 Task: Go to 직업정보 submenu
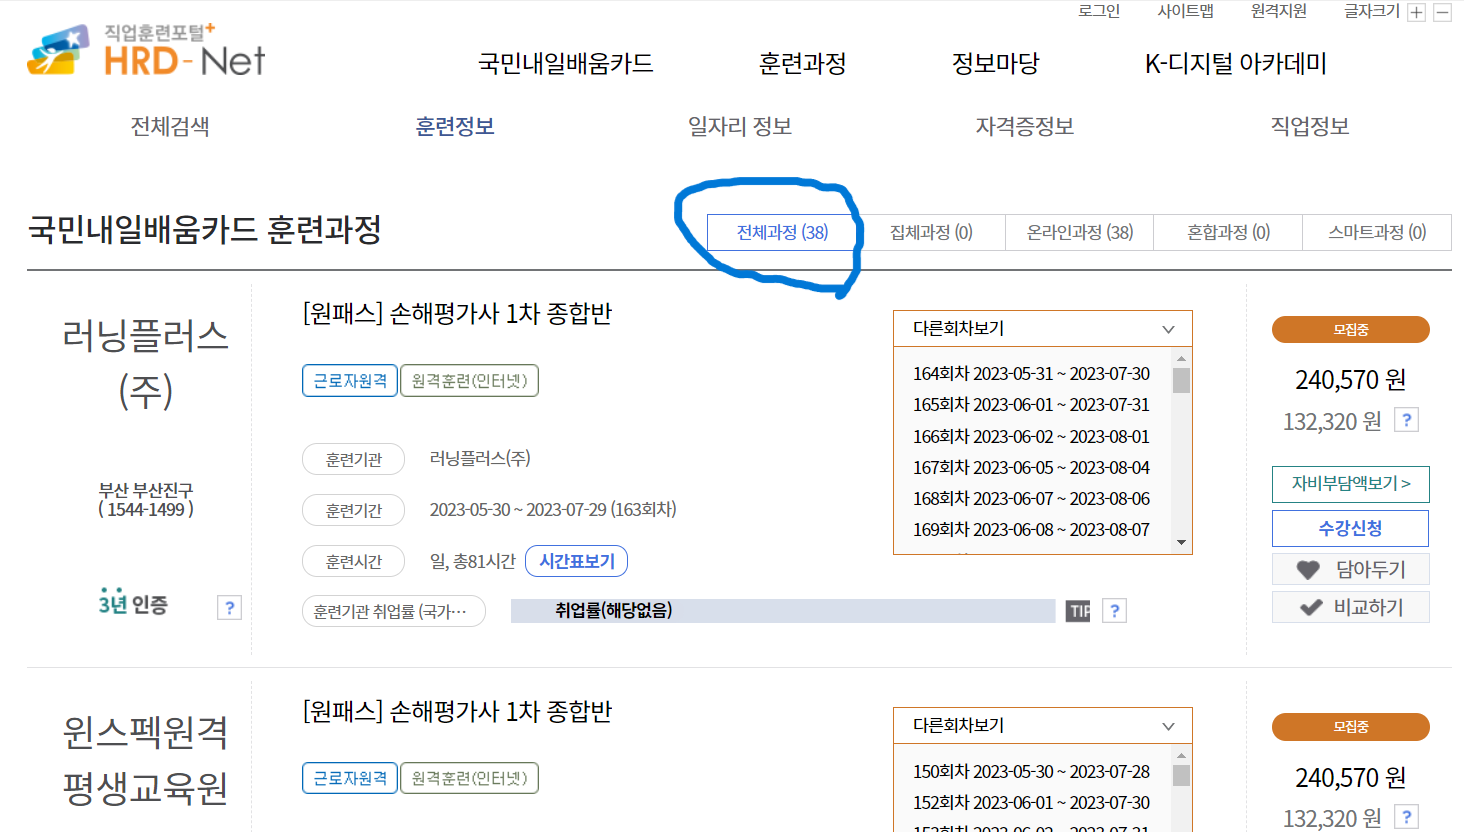click(x=1310, y=127)
